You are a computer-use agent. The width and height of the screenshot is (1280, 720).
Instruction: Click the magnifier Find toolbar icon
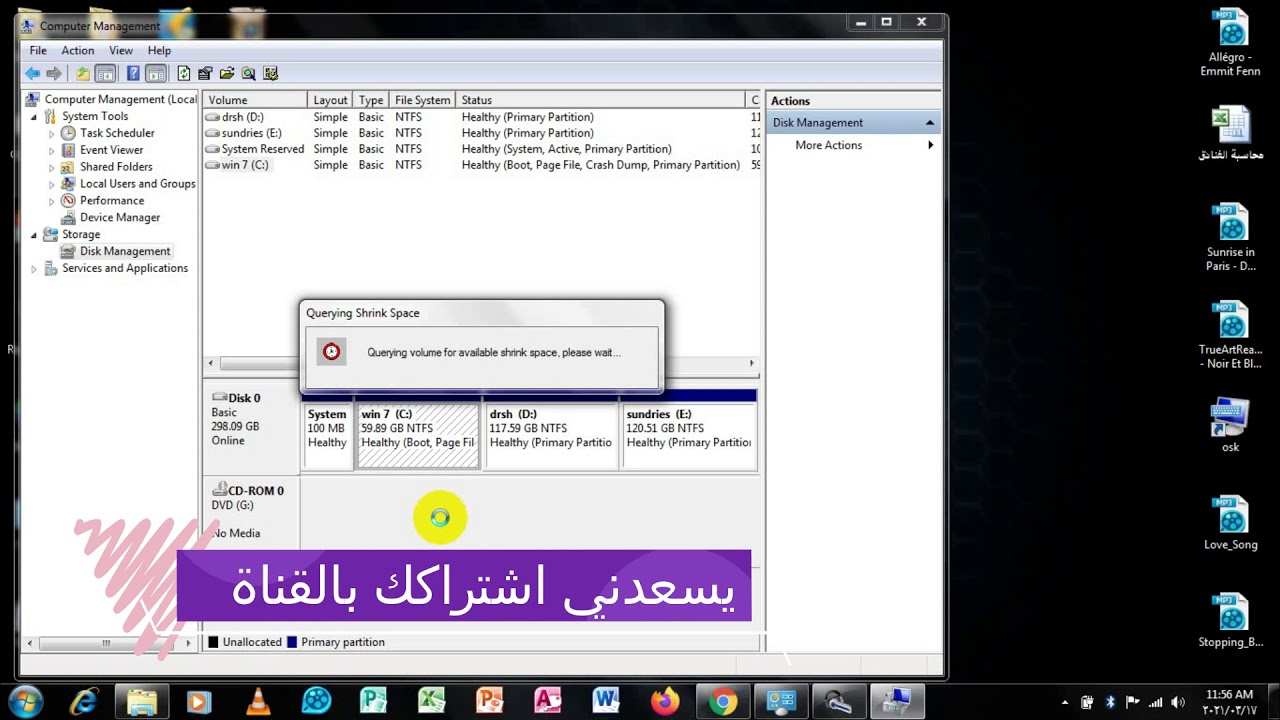tap(248, 73)
